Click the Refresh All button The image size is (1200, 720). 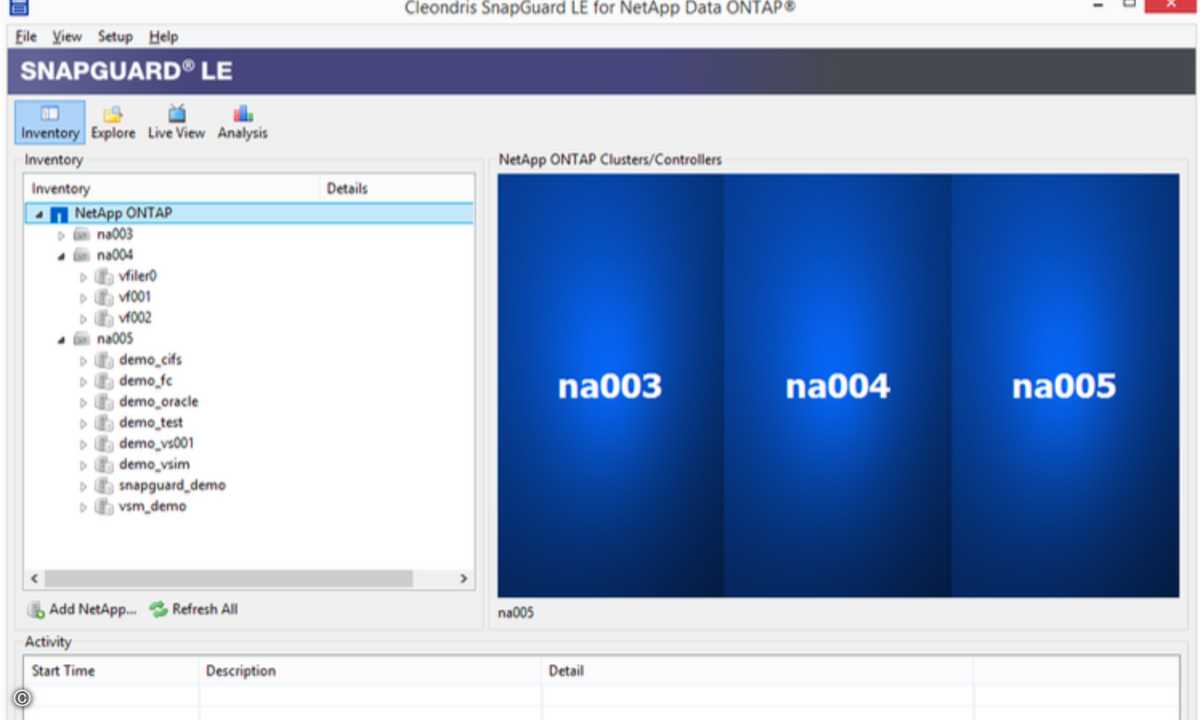click(x=194, y=610)
